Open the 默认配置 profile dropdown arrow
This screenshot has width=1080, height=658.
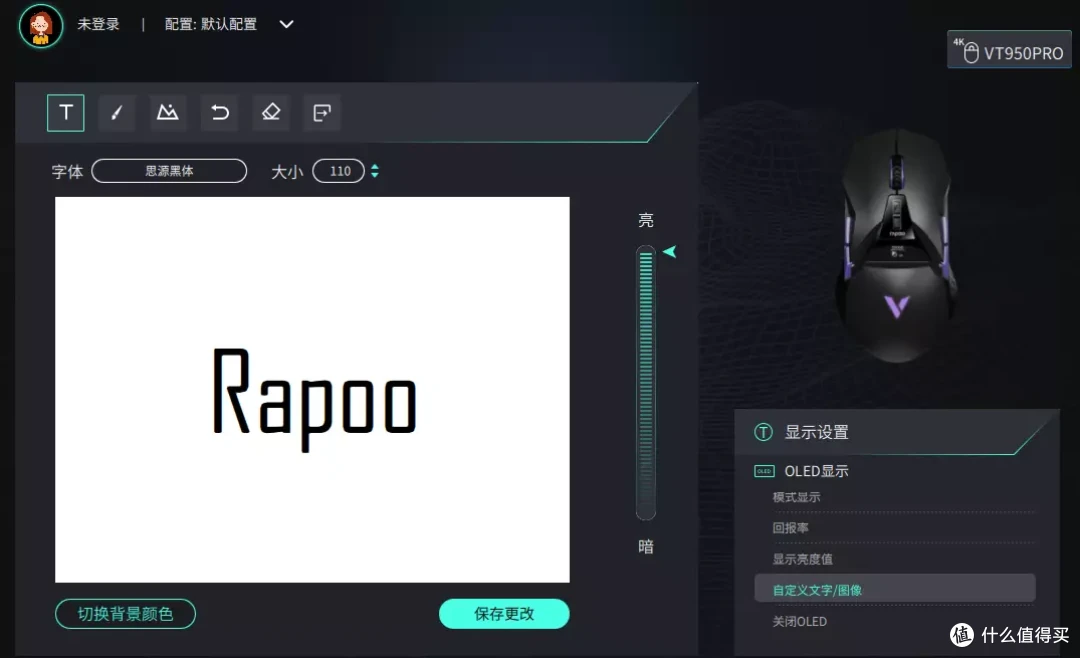(x=287, y=24)
